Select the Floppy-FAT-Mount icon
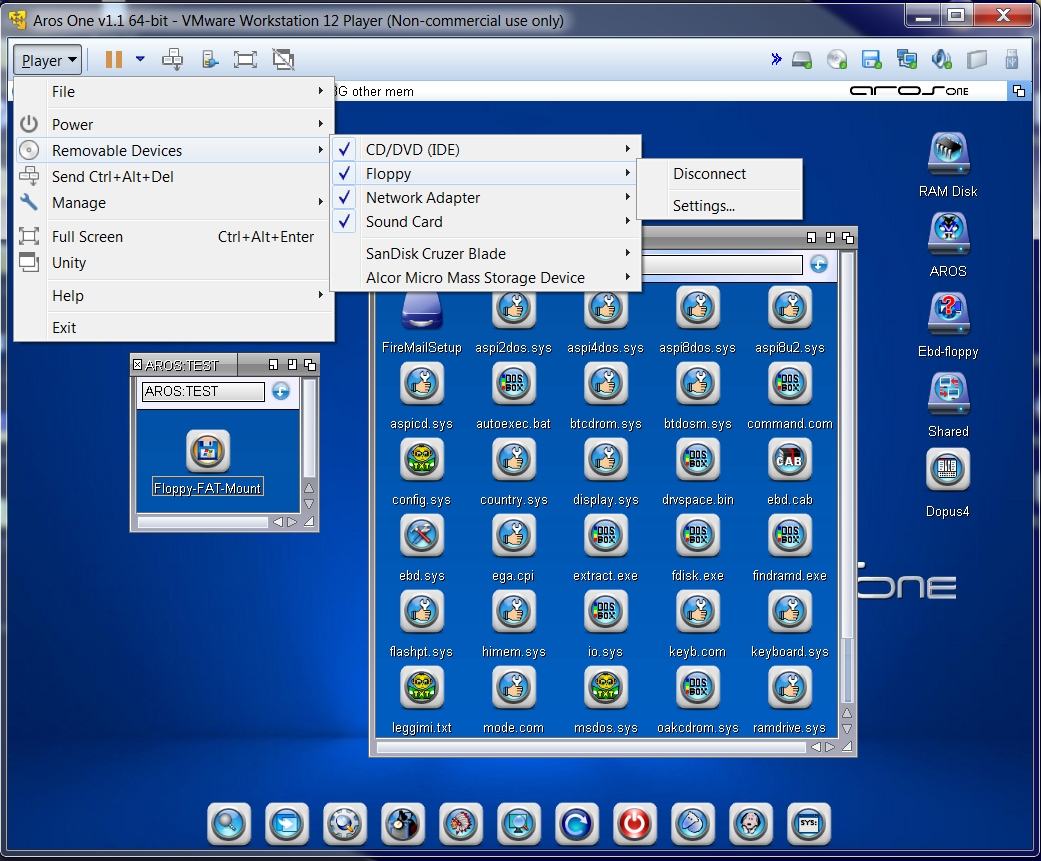 click(208, 453)
